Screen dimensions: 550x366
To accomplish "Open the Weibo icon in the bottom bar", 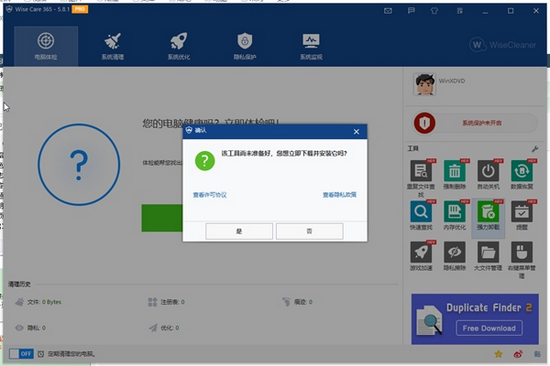I will coord(518,354).
